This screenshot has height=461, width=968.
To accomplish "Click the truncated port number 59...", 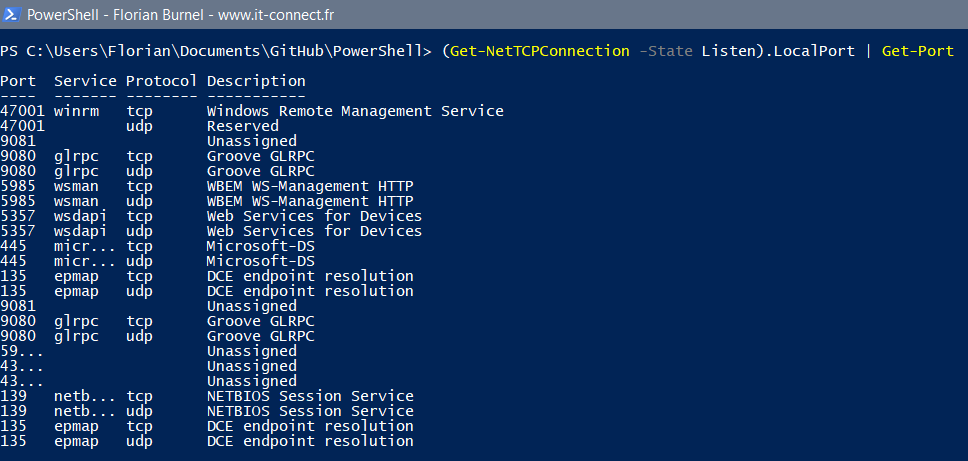I will 22,351.
